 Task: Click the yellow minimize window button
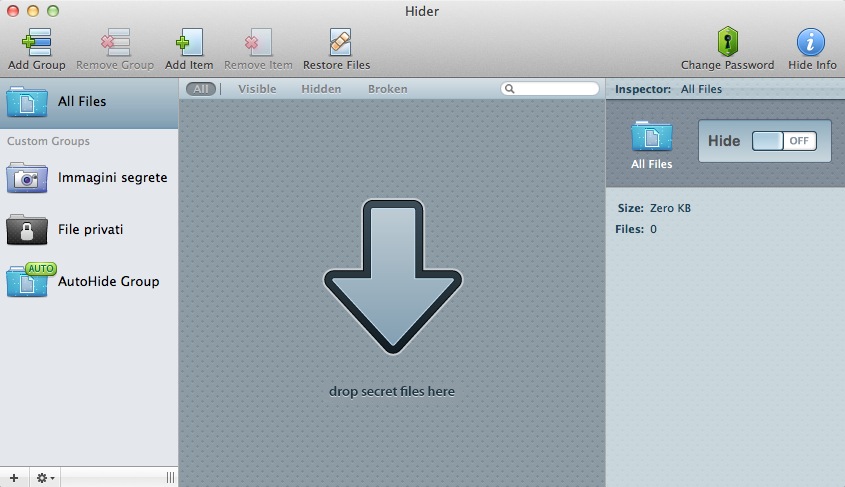tap(33, 11)
